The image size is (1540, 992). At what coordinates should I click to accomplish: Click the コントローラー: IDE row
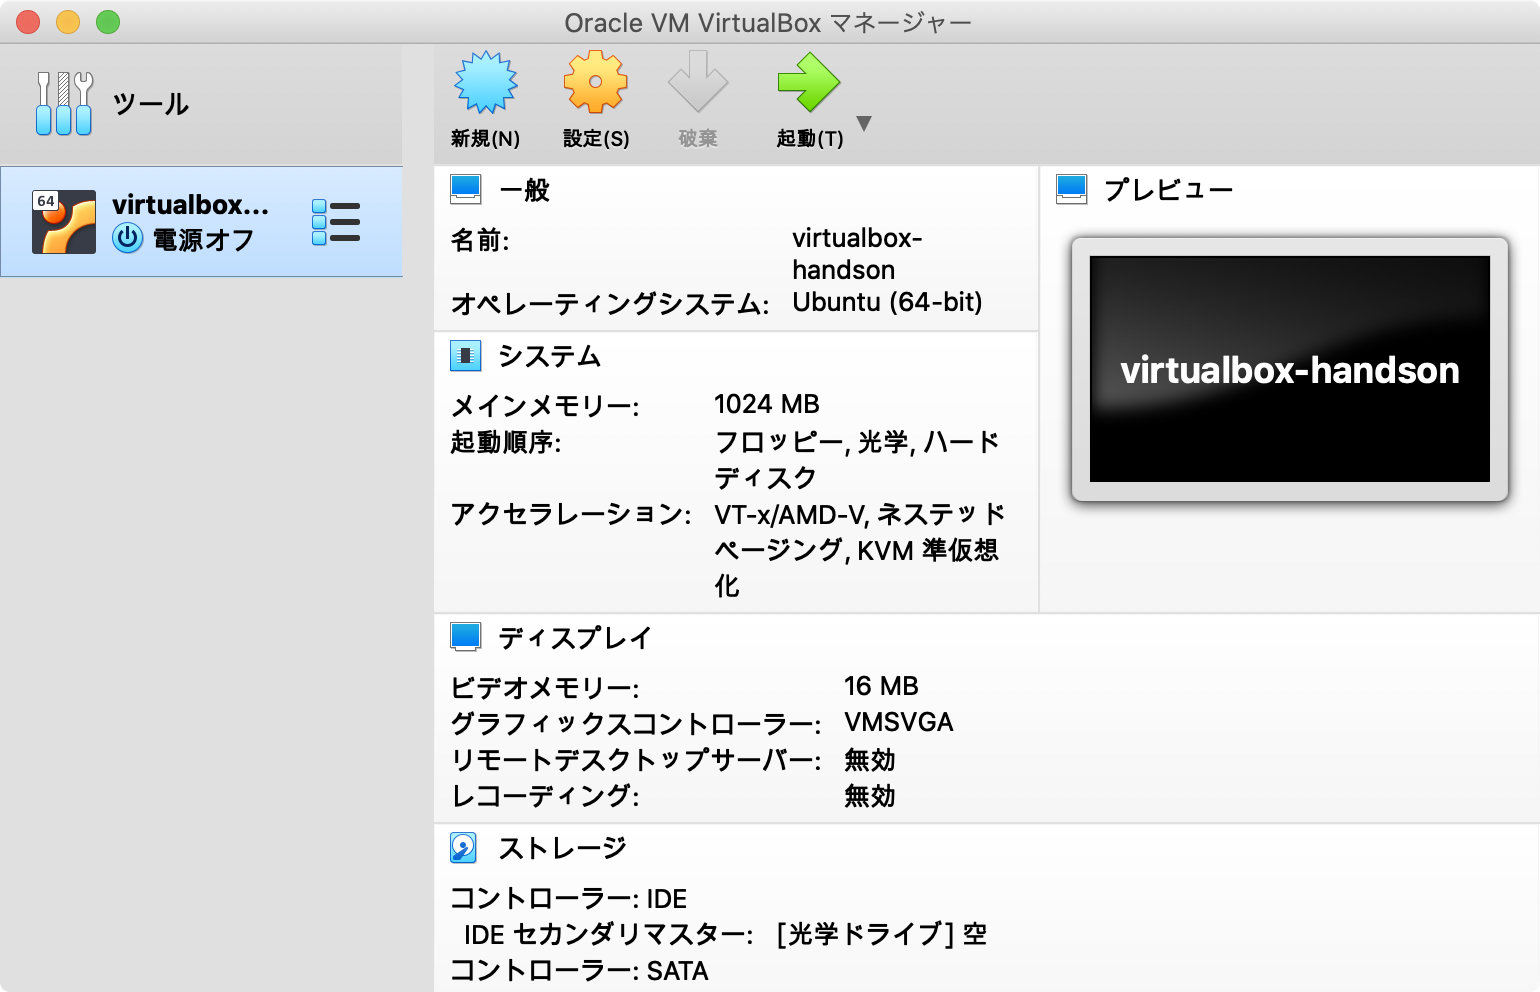tap(569, 898)
